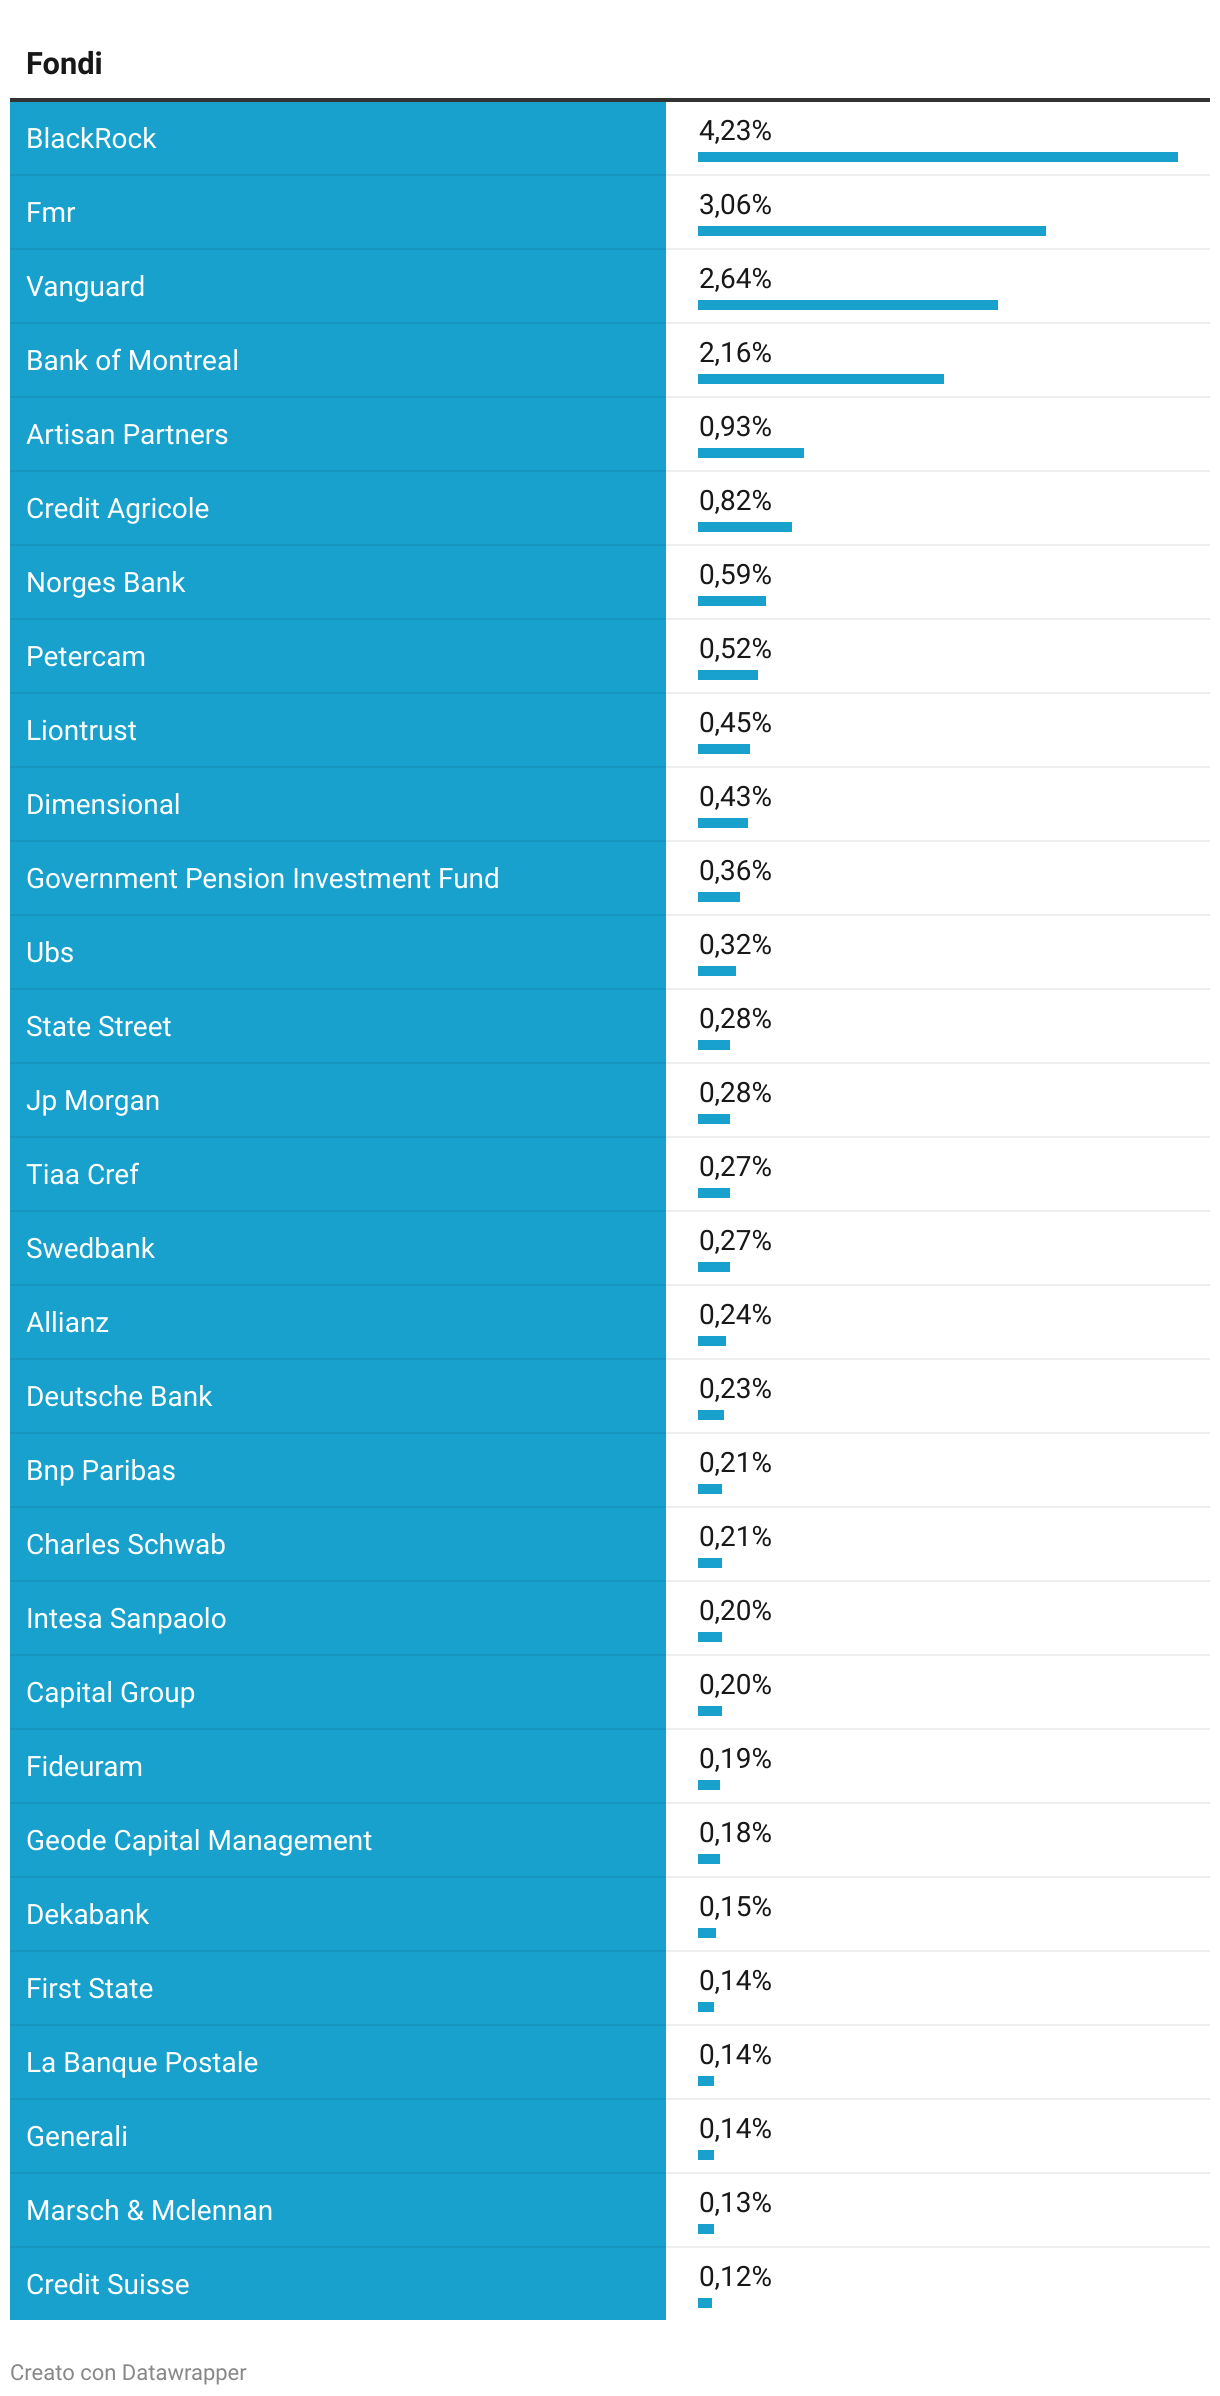The width and height of the screenshot is (1220, 2396).
Task: Select the Deutsche Bank row label
Action: click(119, 1396)
